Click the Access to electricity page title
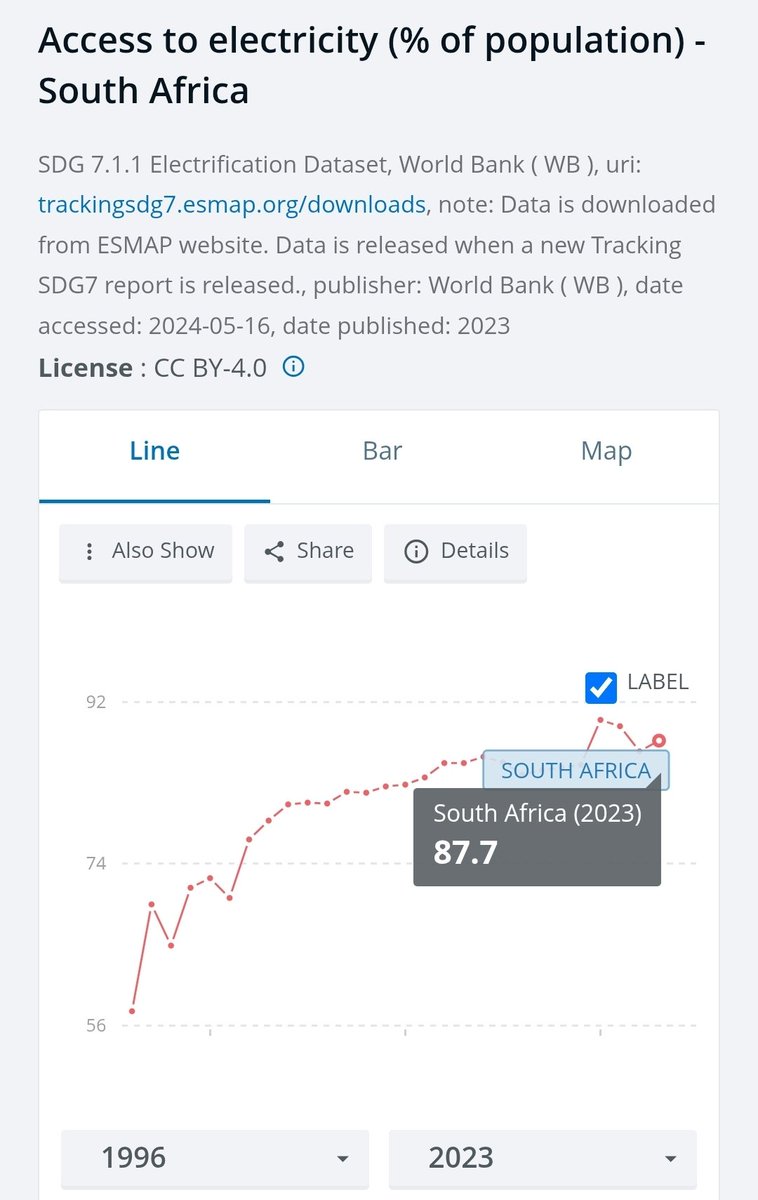758x1200 pixels. (372, 67)
